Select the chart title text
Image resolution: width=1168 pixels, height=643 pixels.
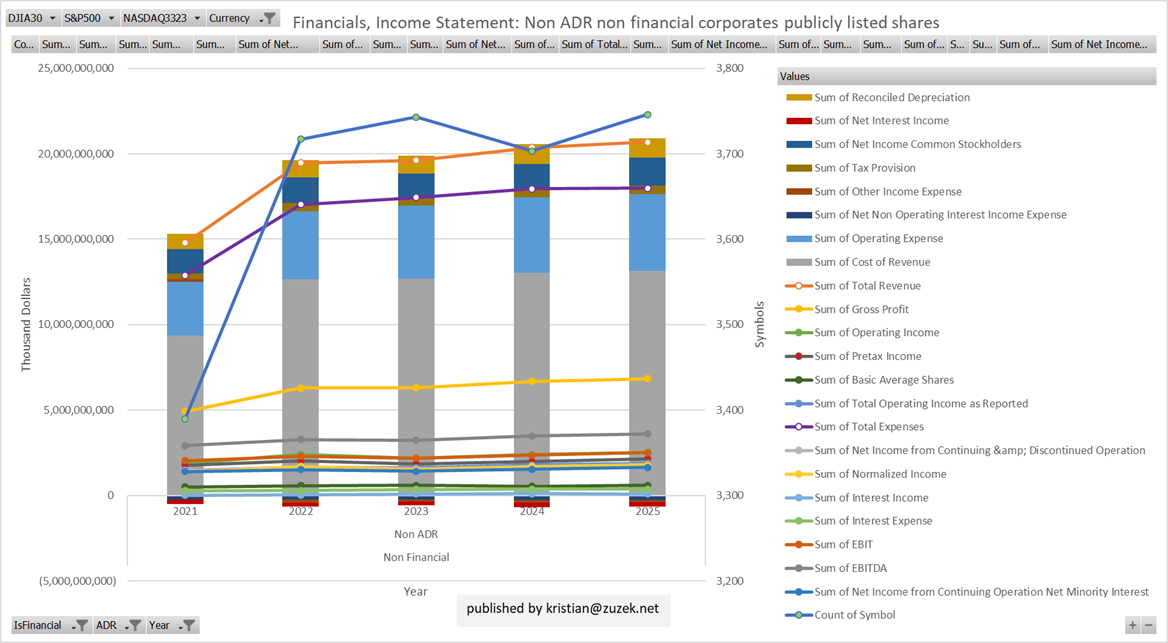(x=615, y=21)
